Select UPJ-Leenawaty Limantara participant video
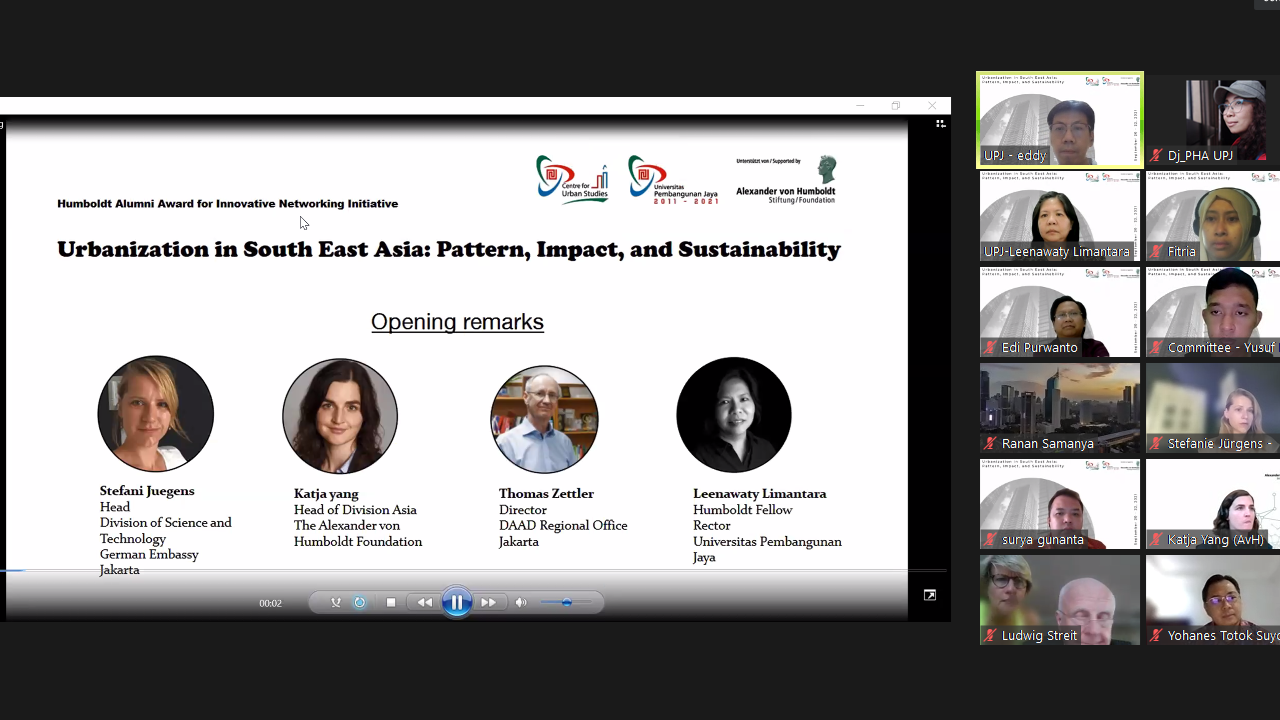This screenshot has height=720, width=1280. click(1060, 215)
